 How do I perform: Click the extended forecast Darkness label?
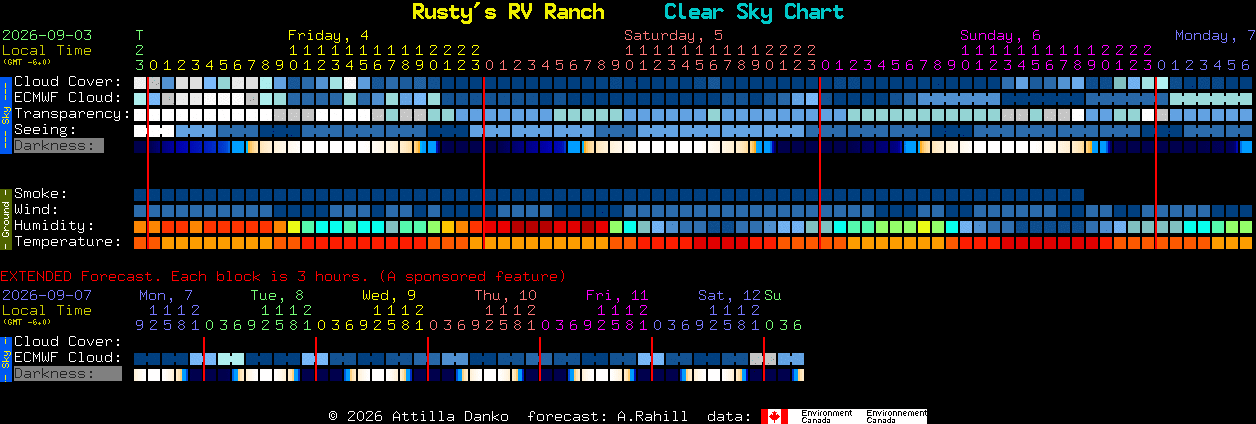pyautogui.click(x=67, y=374)
